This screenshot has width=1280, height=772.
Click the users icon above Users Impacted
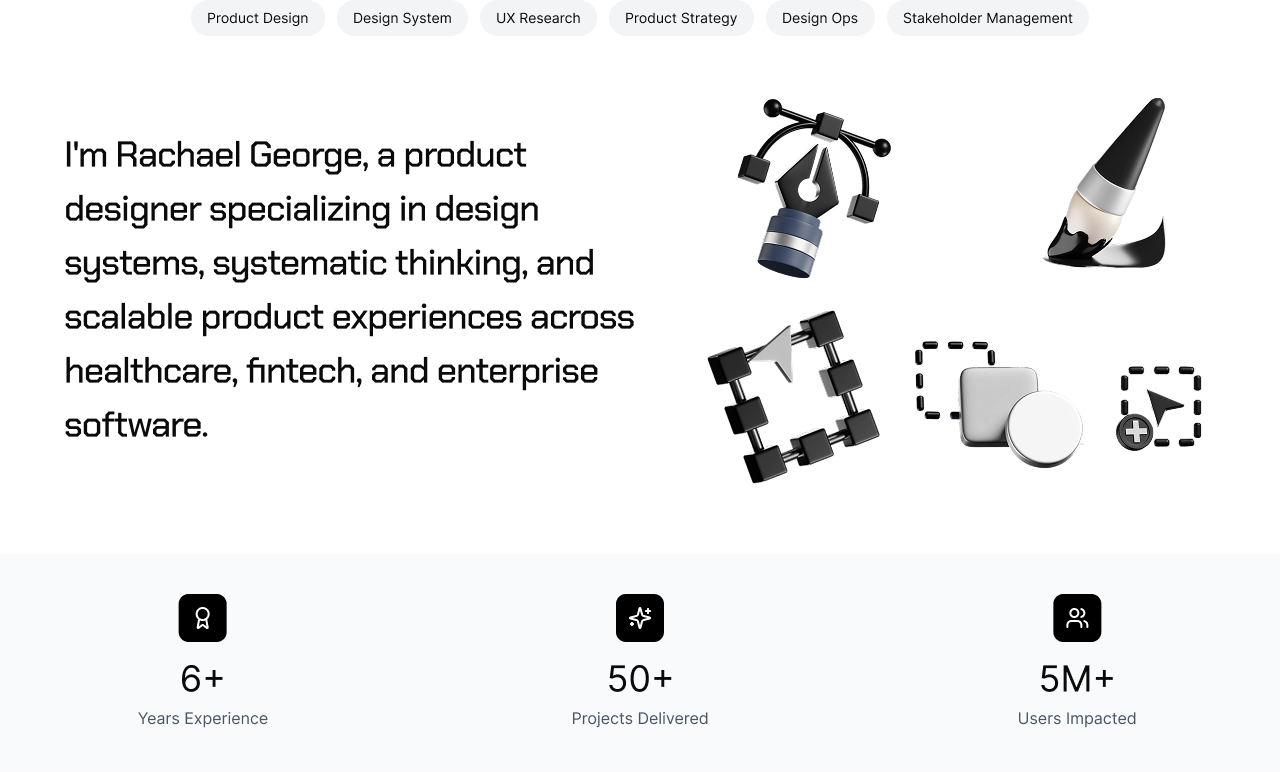coord(1077,618)
